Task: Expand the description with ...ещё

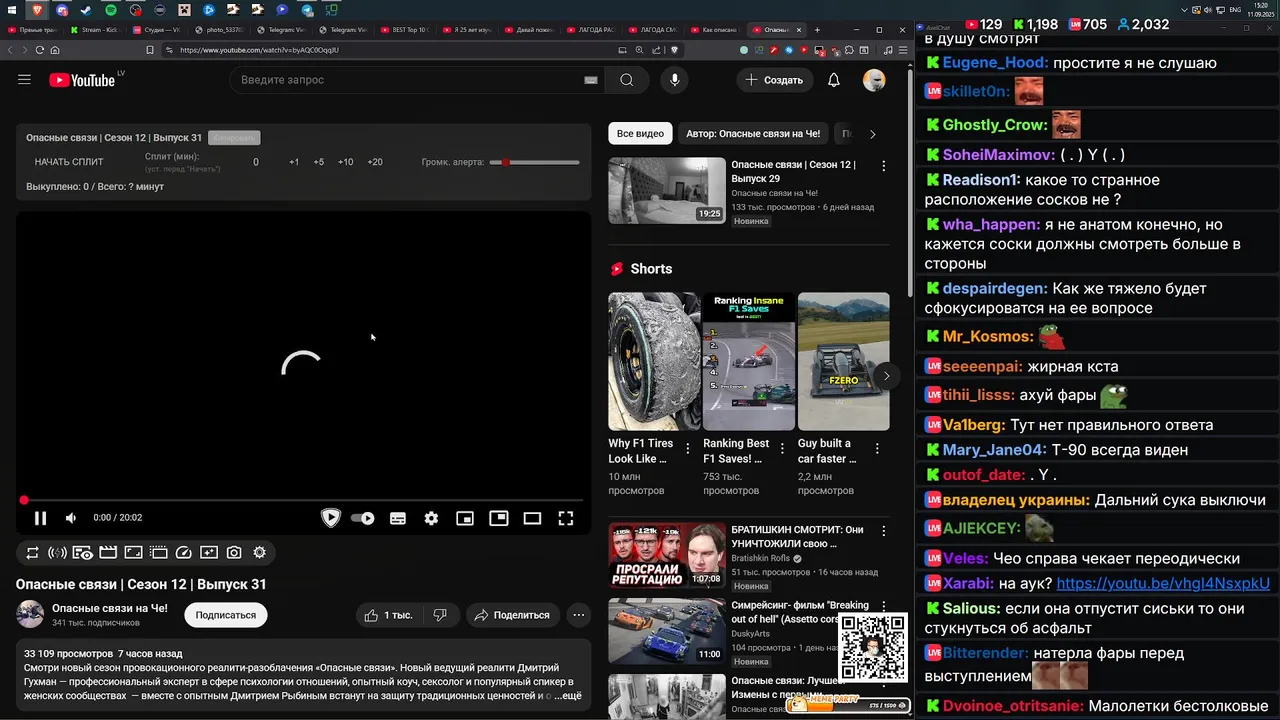Action: tap(566, 696)
